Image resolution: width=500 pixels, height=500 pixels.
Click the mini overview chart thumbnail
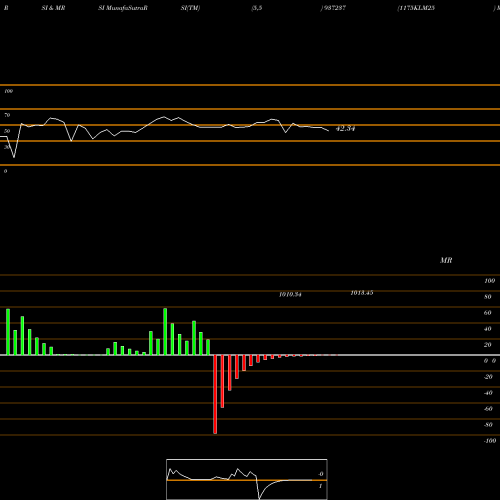pos(247,479)
